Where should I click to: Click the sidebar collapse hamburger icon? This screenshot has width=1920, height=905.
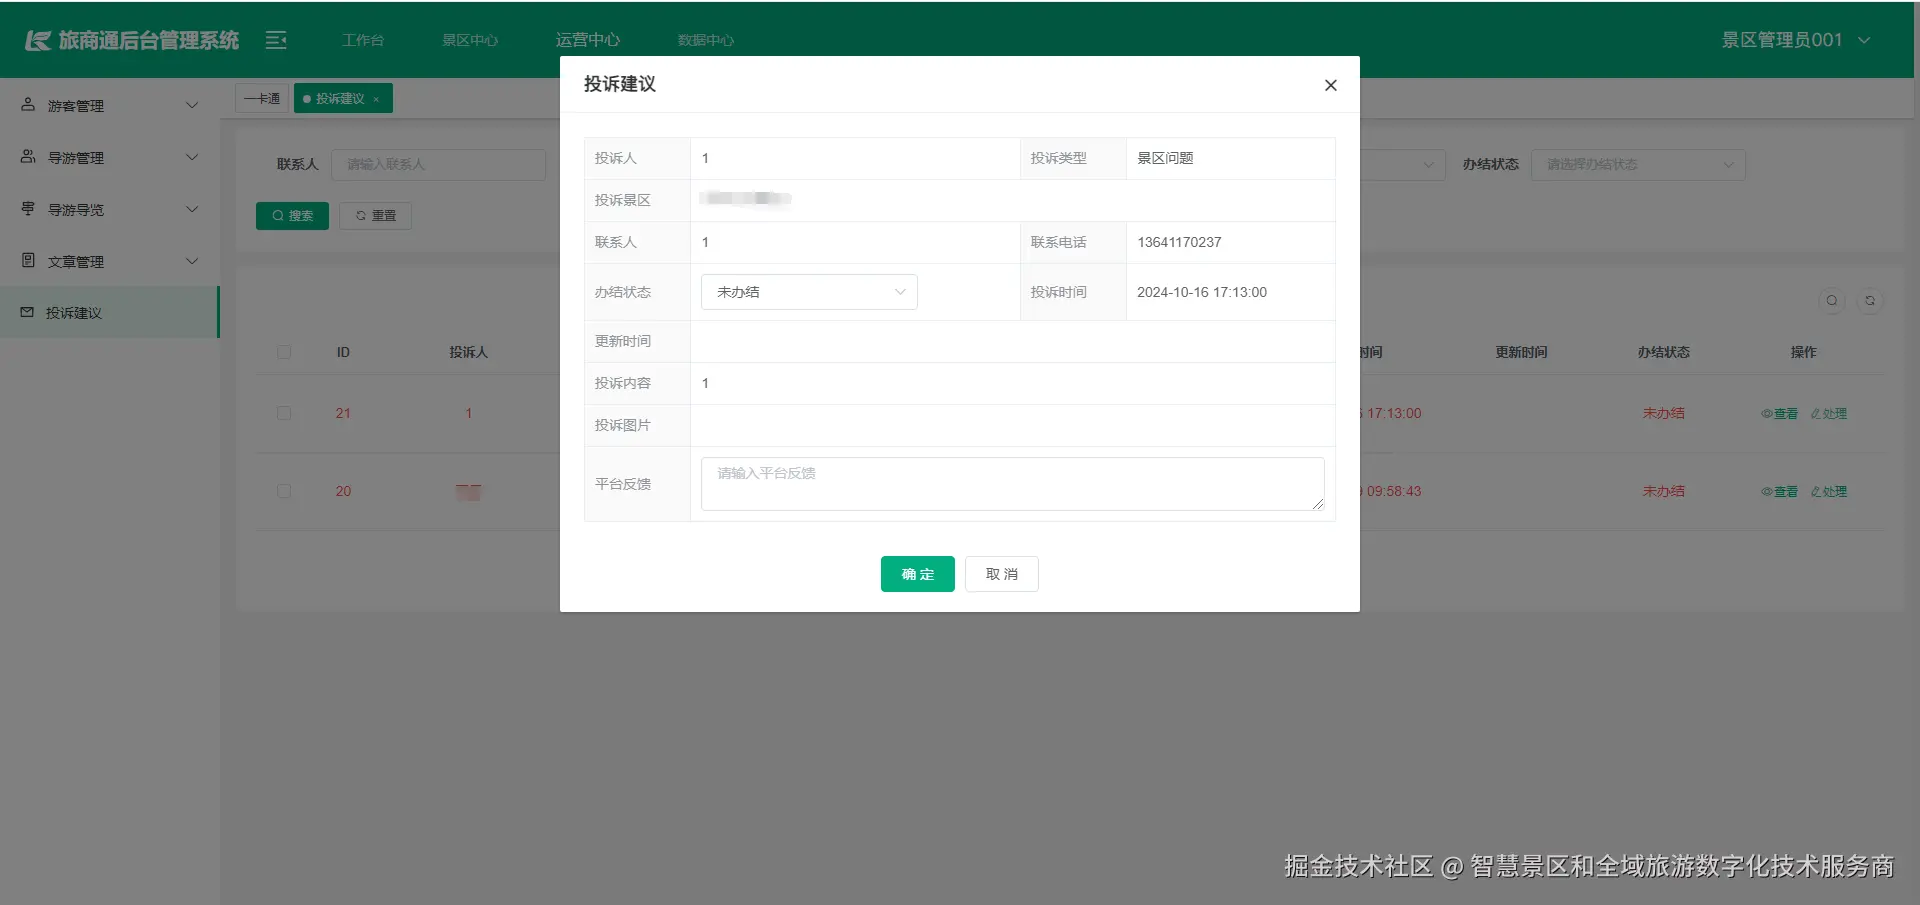tap(275, 39)
